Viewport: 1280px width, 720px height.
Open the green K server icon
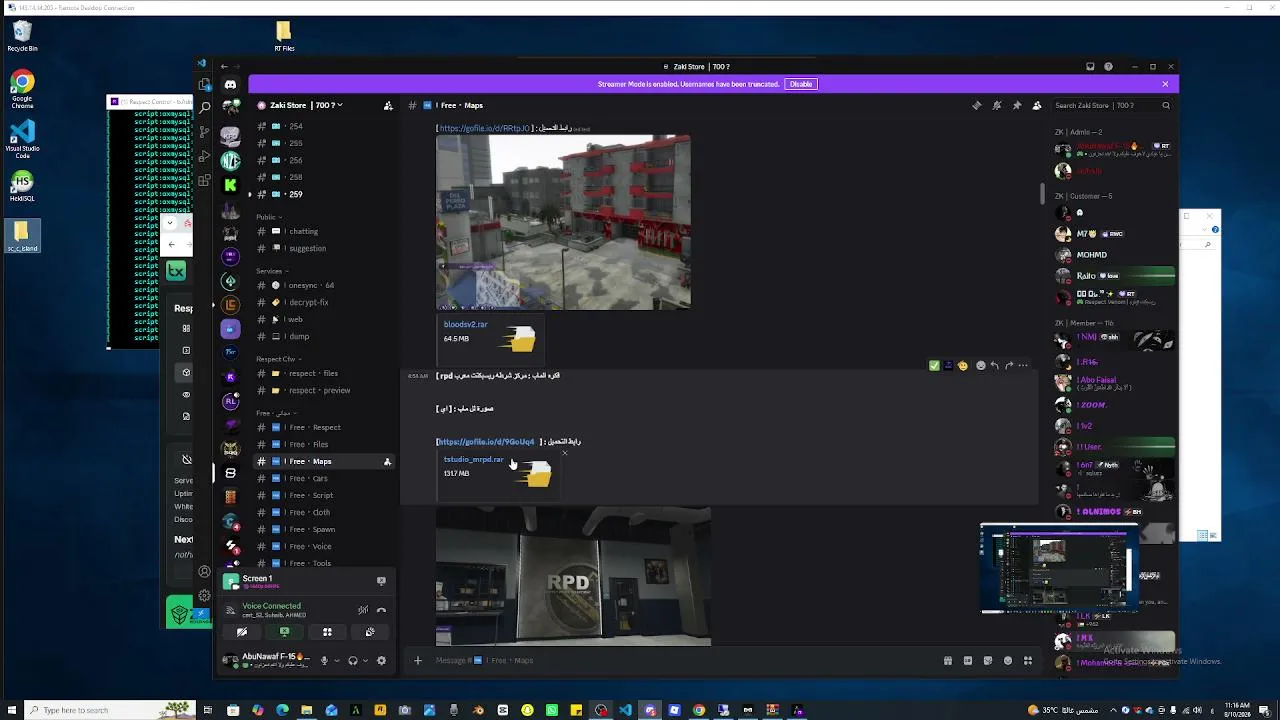click(x=230, y=184)
